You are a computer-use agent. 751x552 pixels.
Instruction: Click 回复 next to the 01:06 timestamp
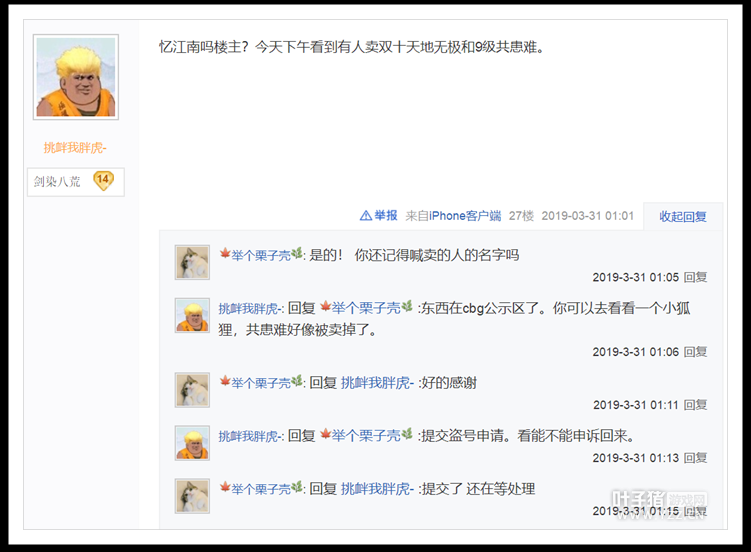click(x=695, y=352)
